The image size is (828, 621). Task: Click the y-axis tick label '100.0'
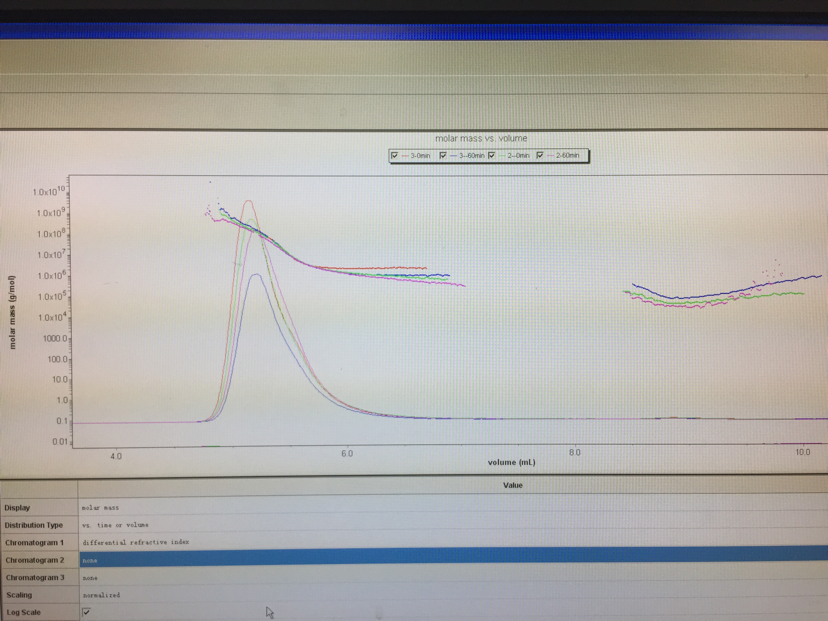coord(58,359)
